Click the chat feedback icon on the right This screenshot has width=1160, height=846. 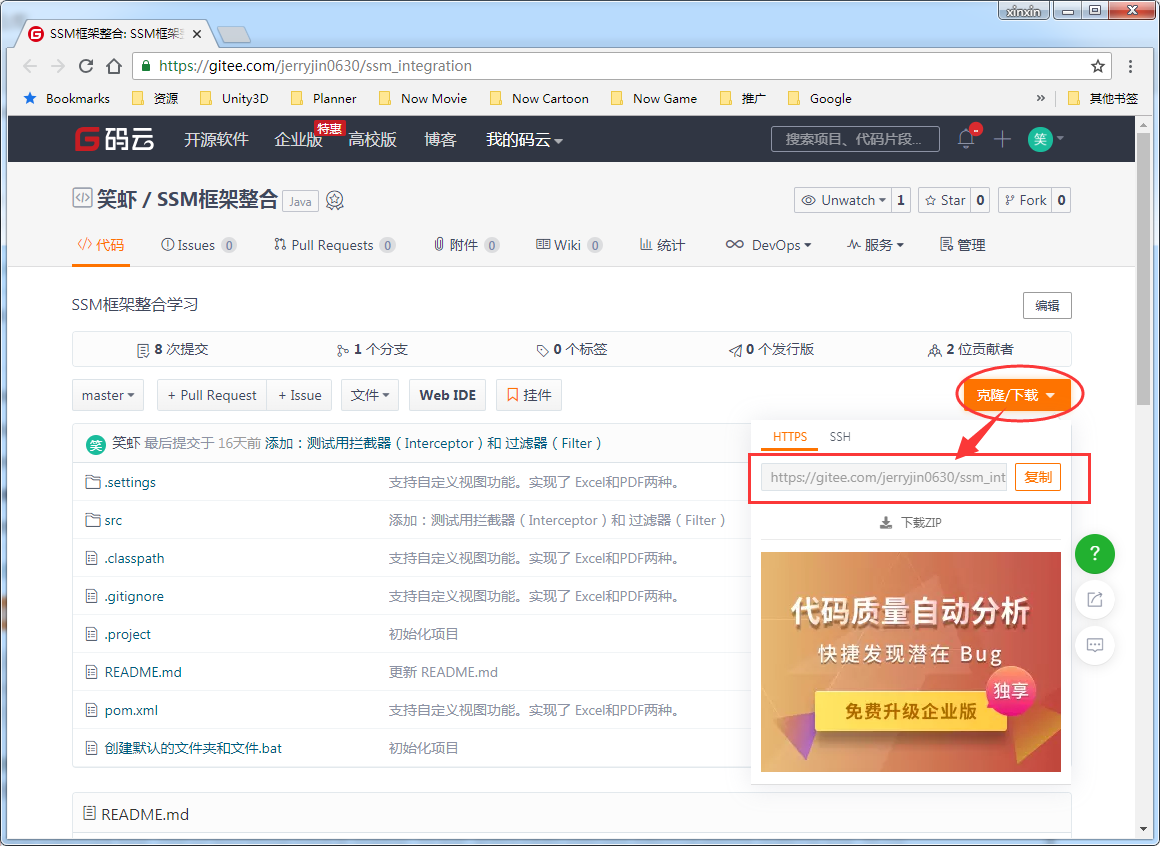[1095, 645]
